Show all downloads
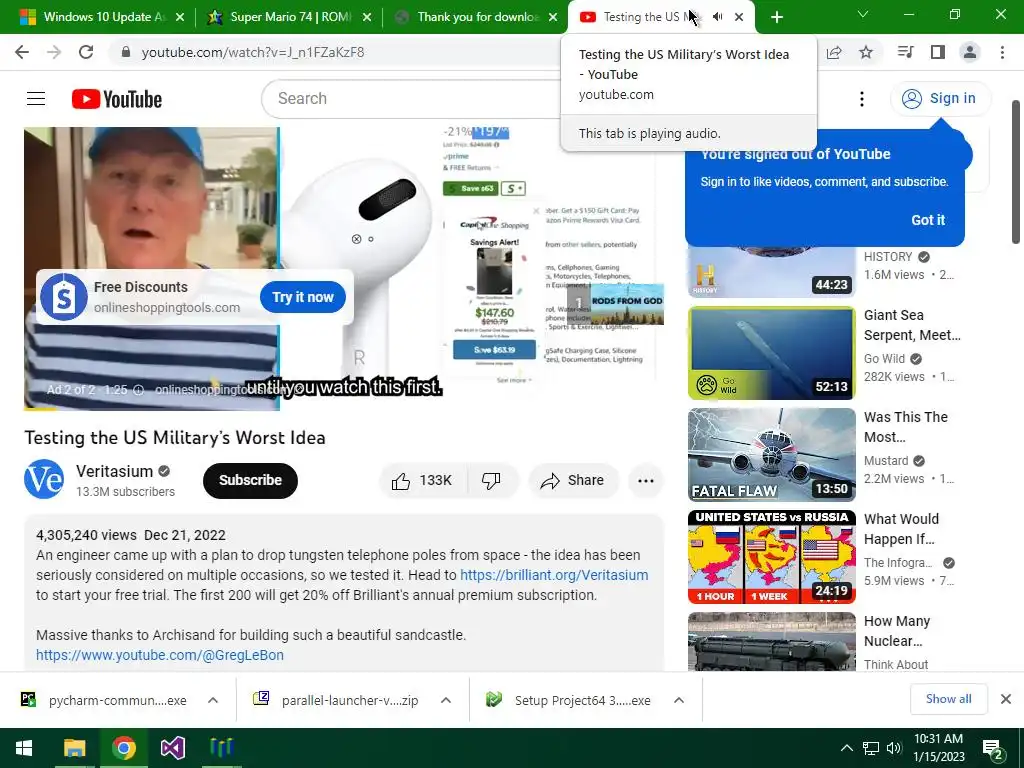Viewport: 1024px width, 768px height. pyautogui.click(x=948, y=699)
